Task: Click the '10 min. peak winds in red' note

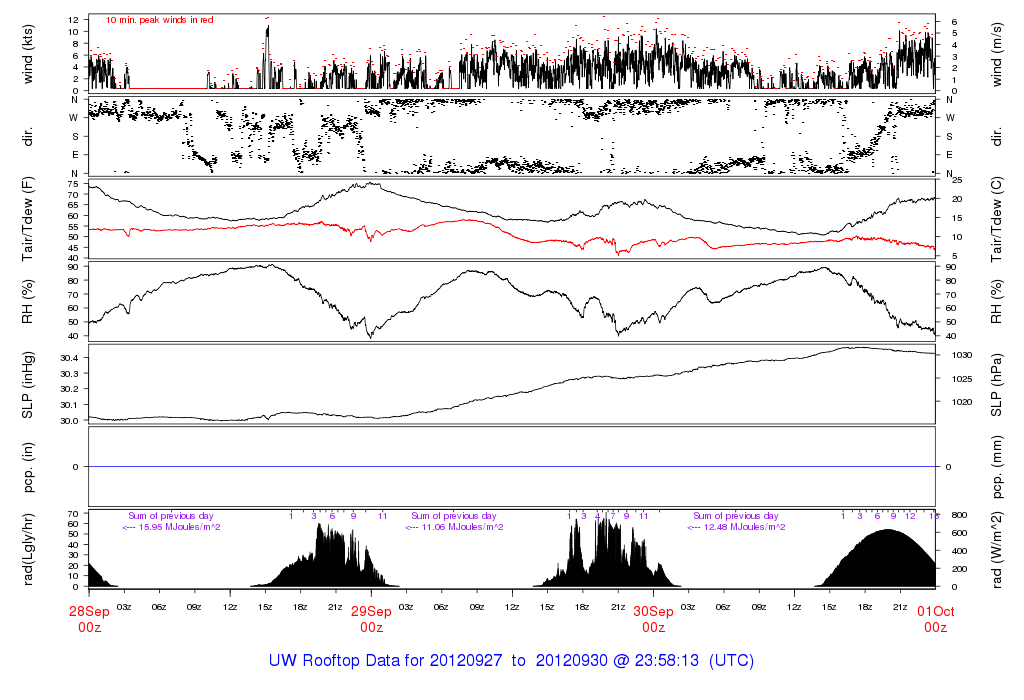Action: click(x=159, y=20)
